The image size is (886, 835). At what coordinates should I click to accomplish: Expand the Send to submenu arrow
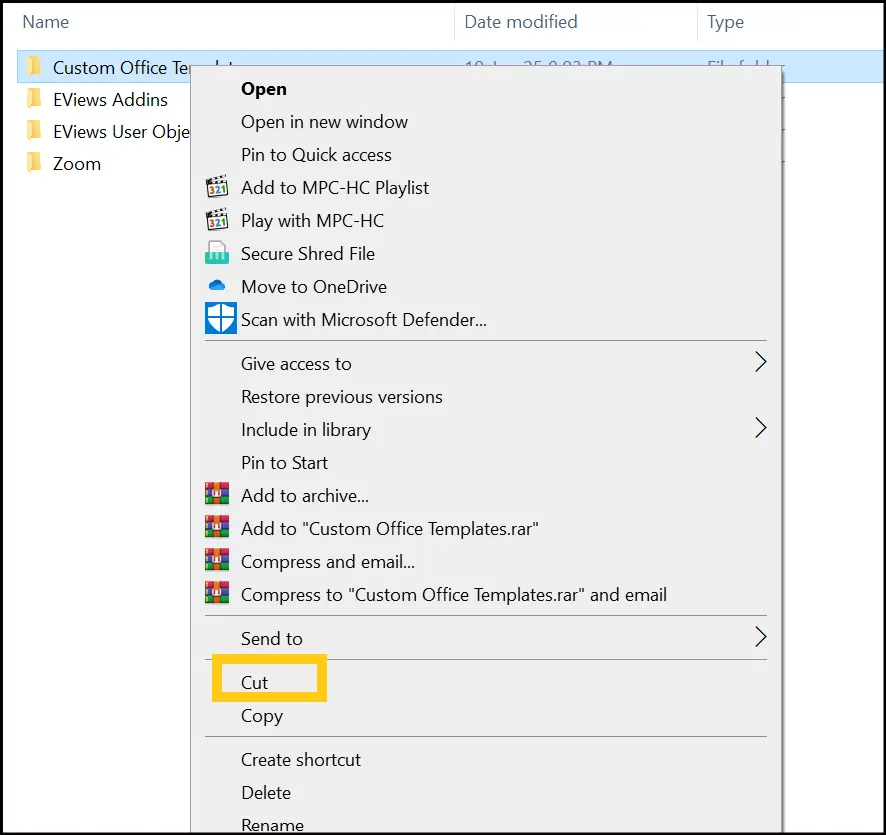pos(761,637)
